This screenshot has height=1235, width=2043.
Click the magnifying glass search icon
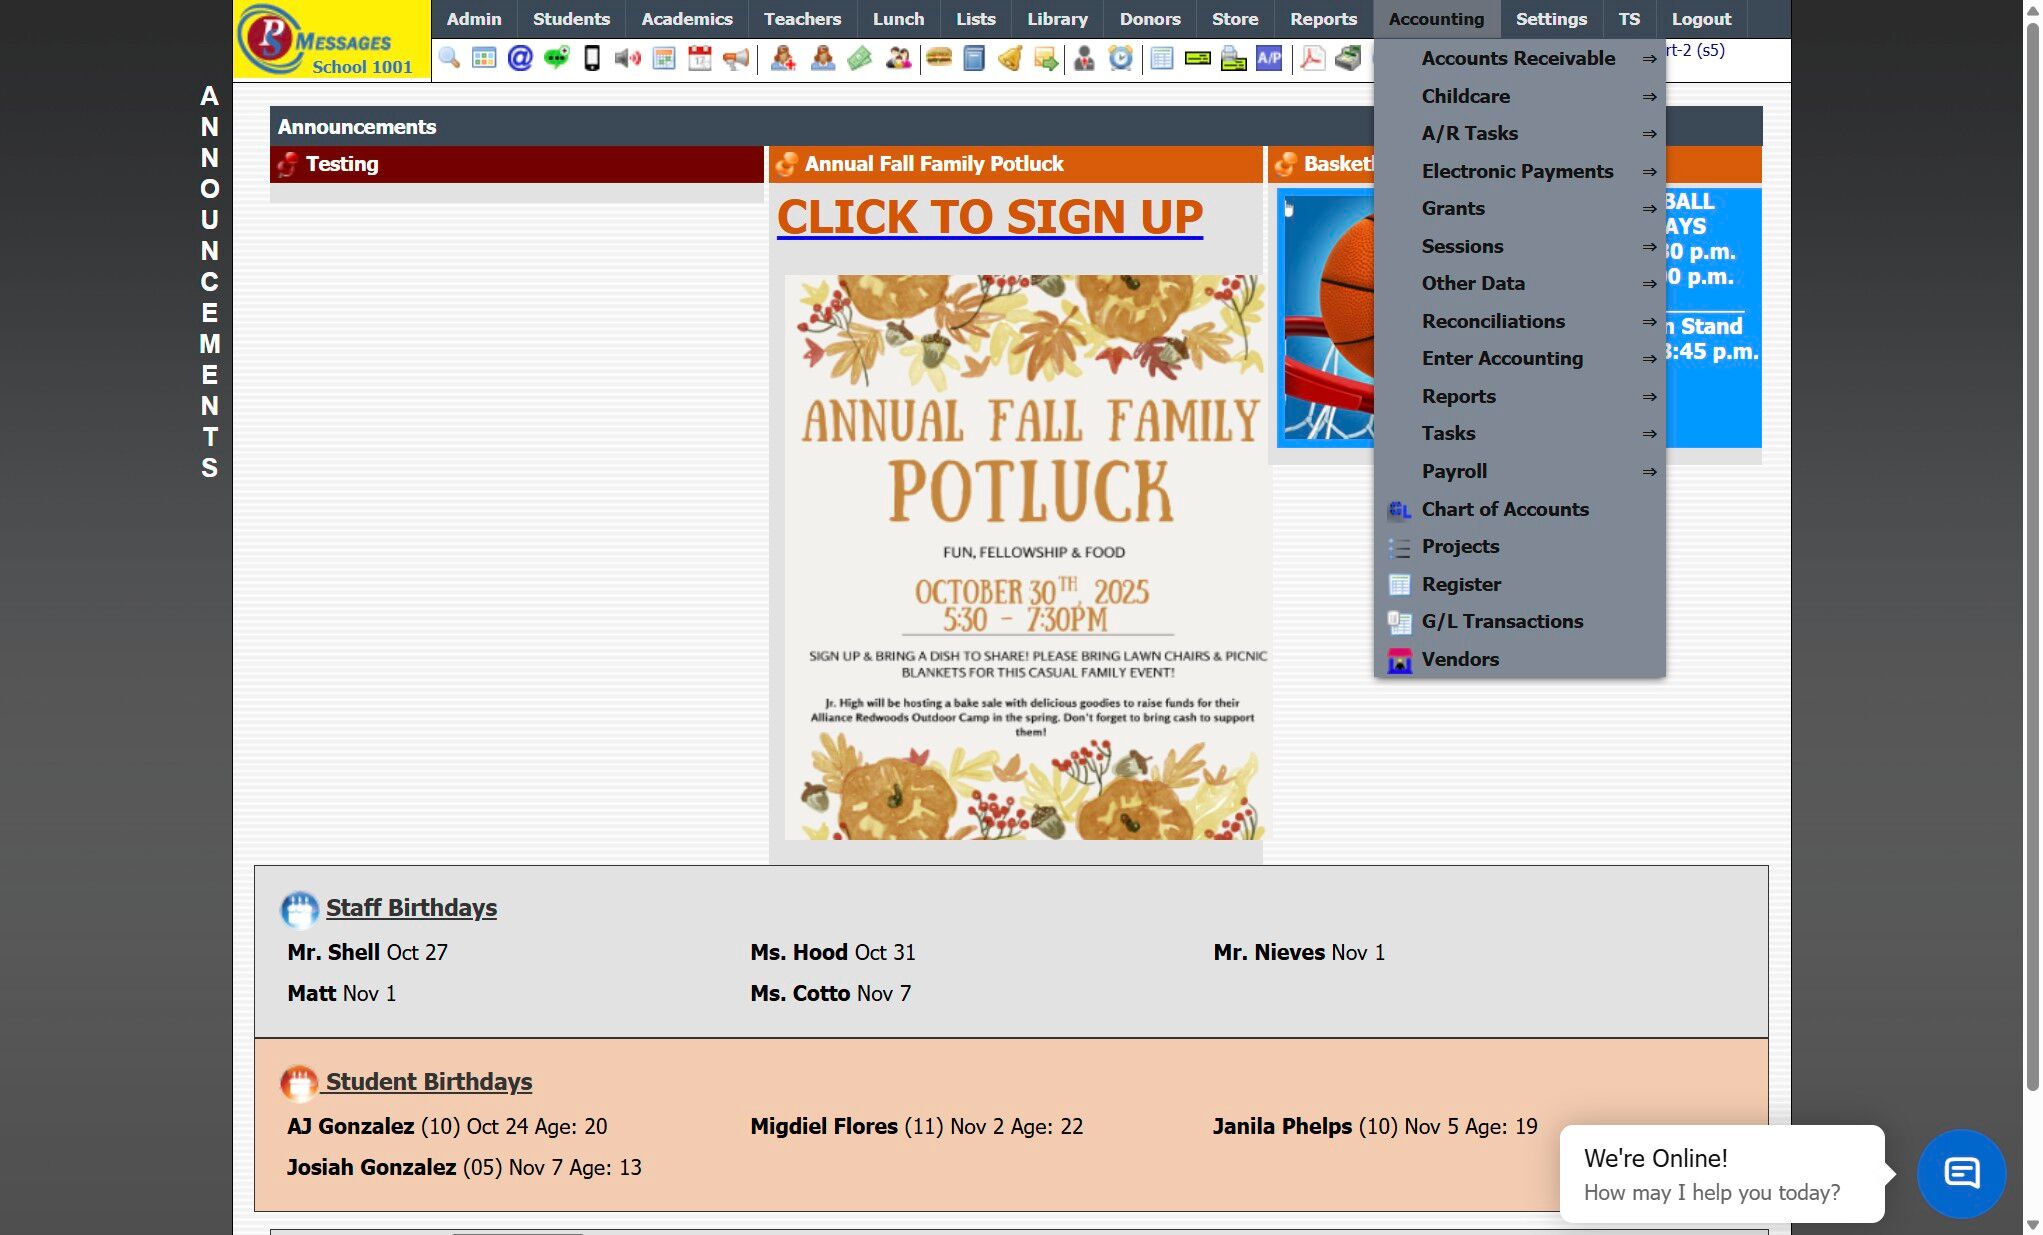[x=449, y=58]
